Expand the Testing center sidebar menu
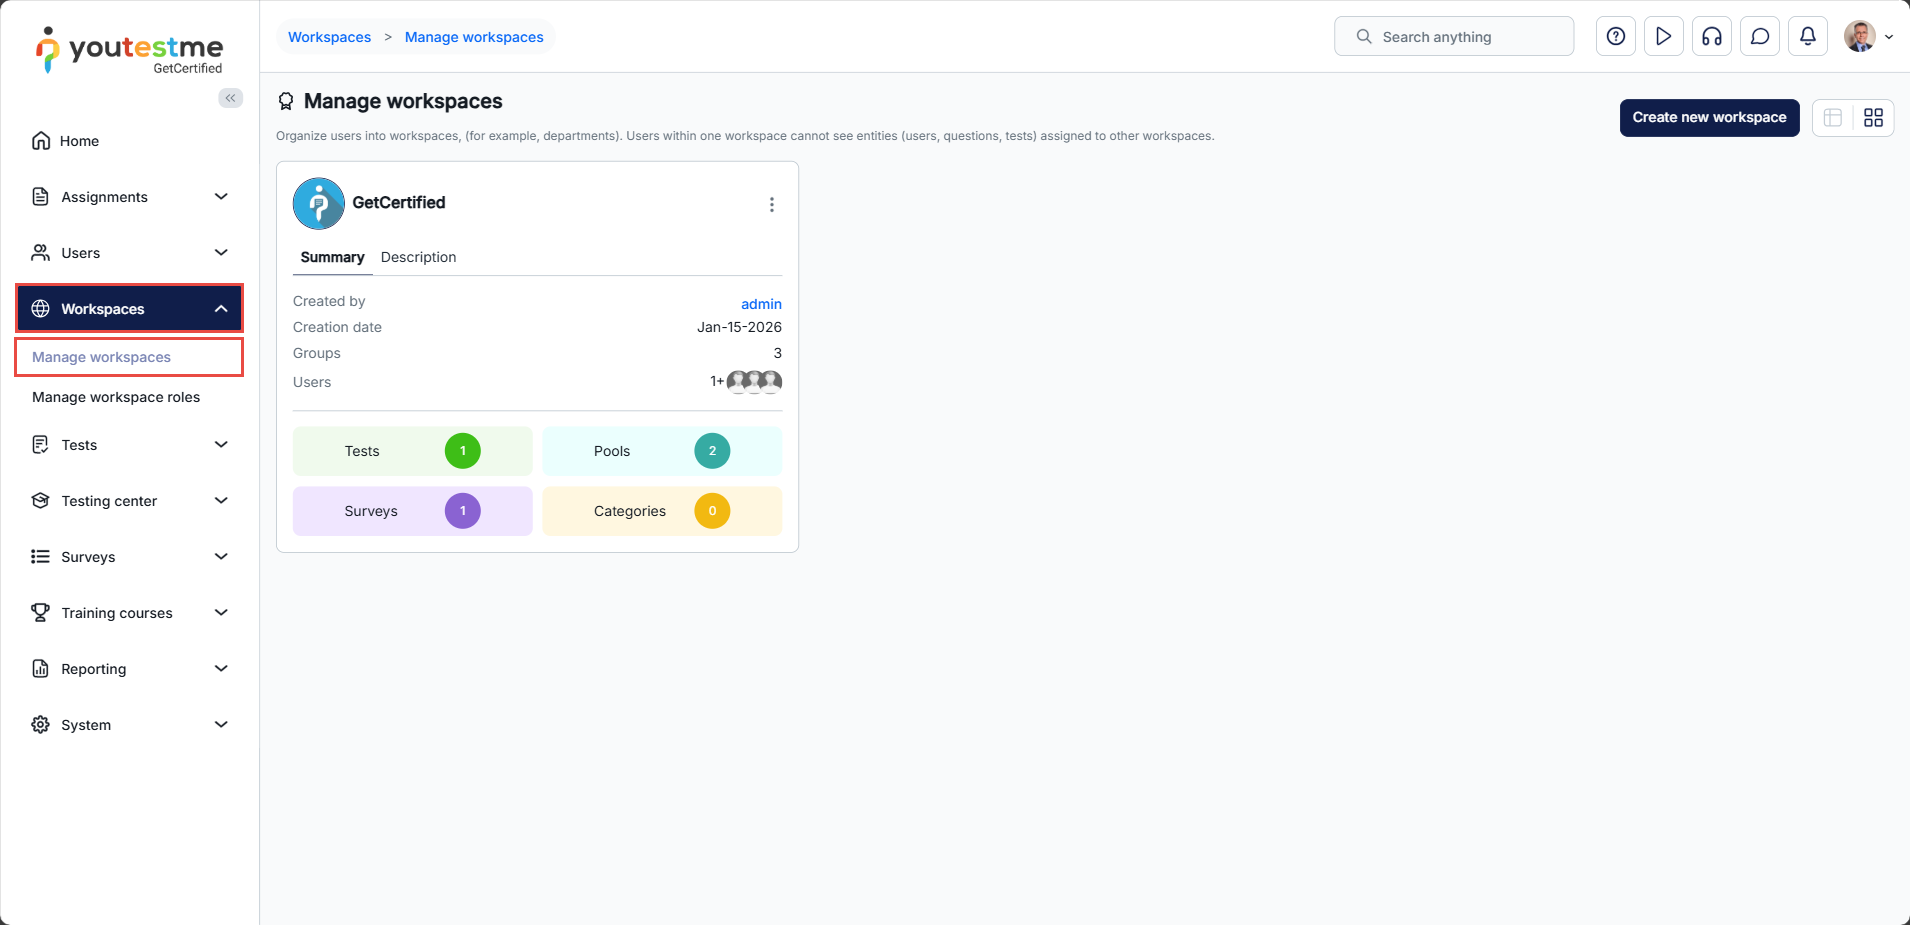This screenshot has width=1910, height=925. click(x=221, y=501)
